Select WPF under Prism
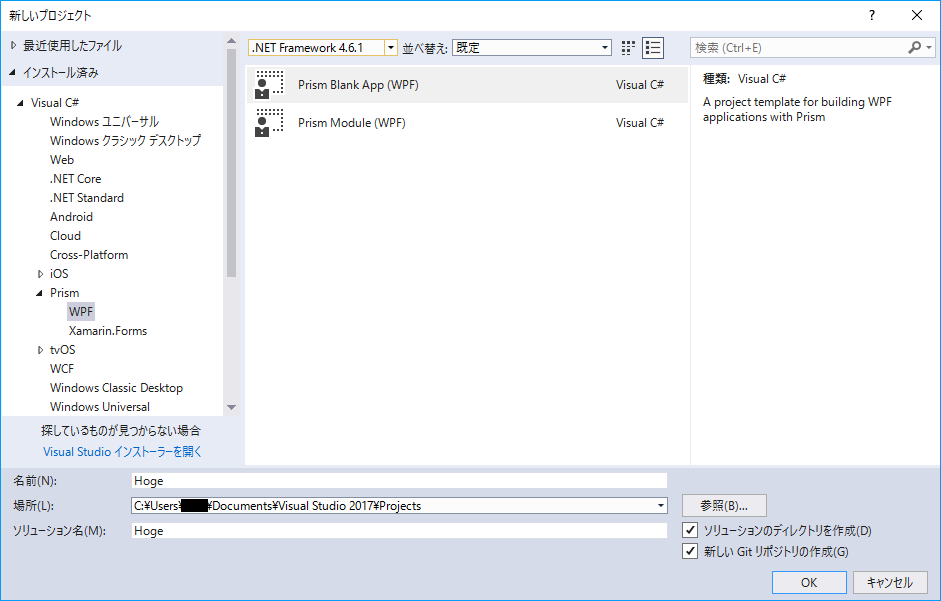Image resolution: width=941 pixels, height=601 pixels. point(80,311)
